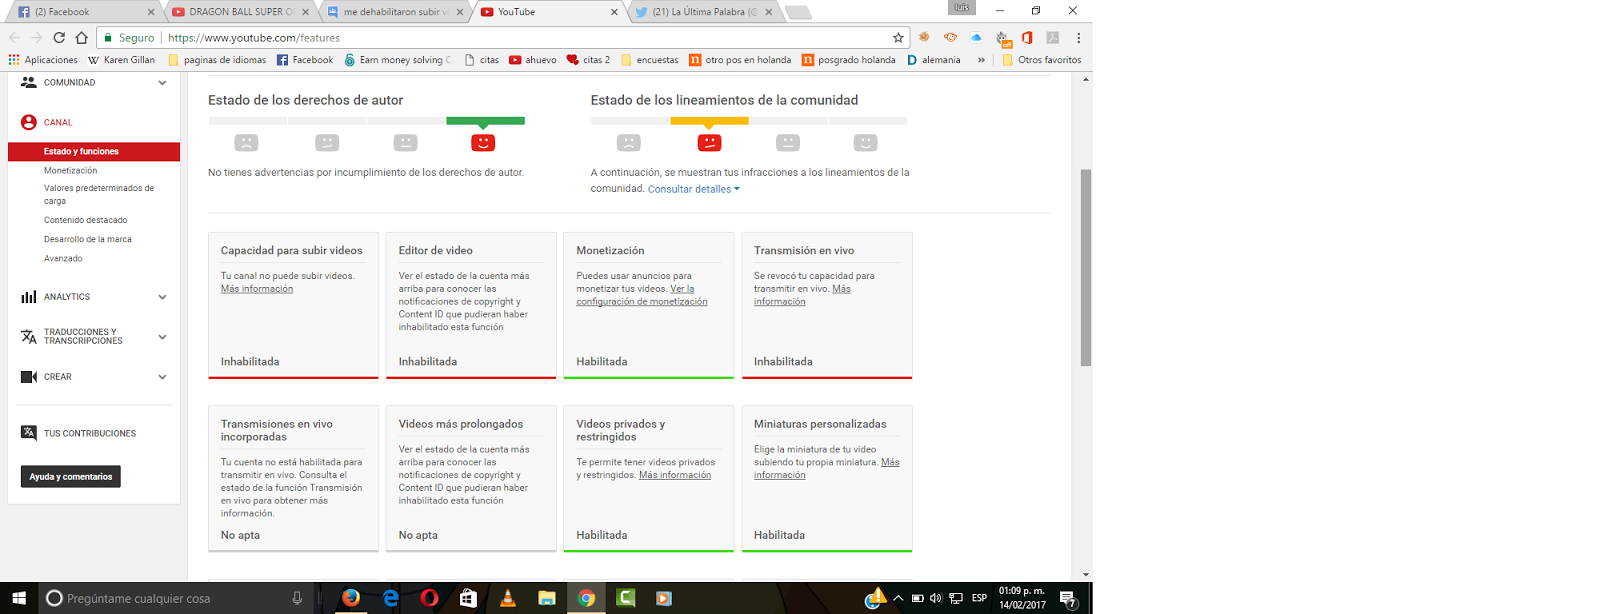This screenshot has height=614, width=1600.
Task: Open Más información in Transmisión en vivo
Action: coord(802,295)
